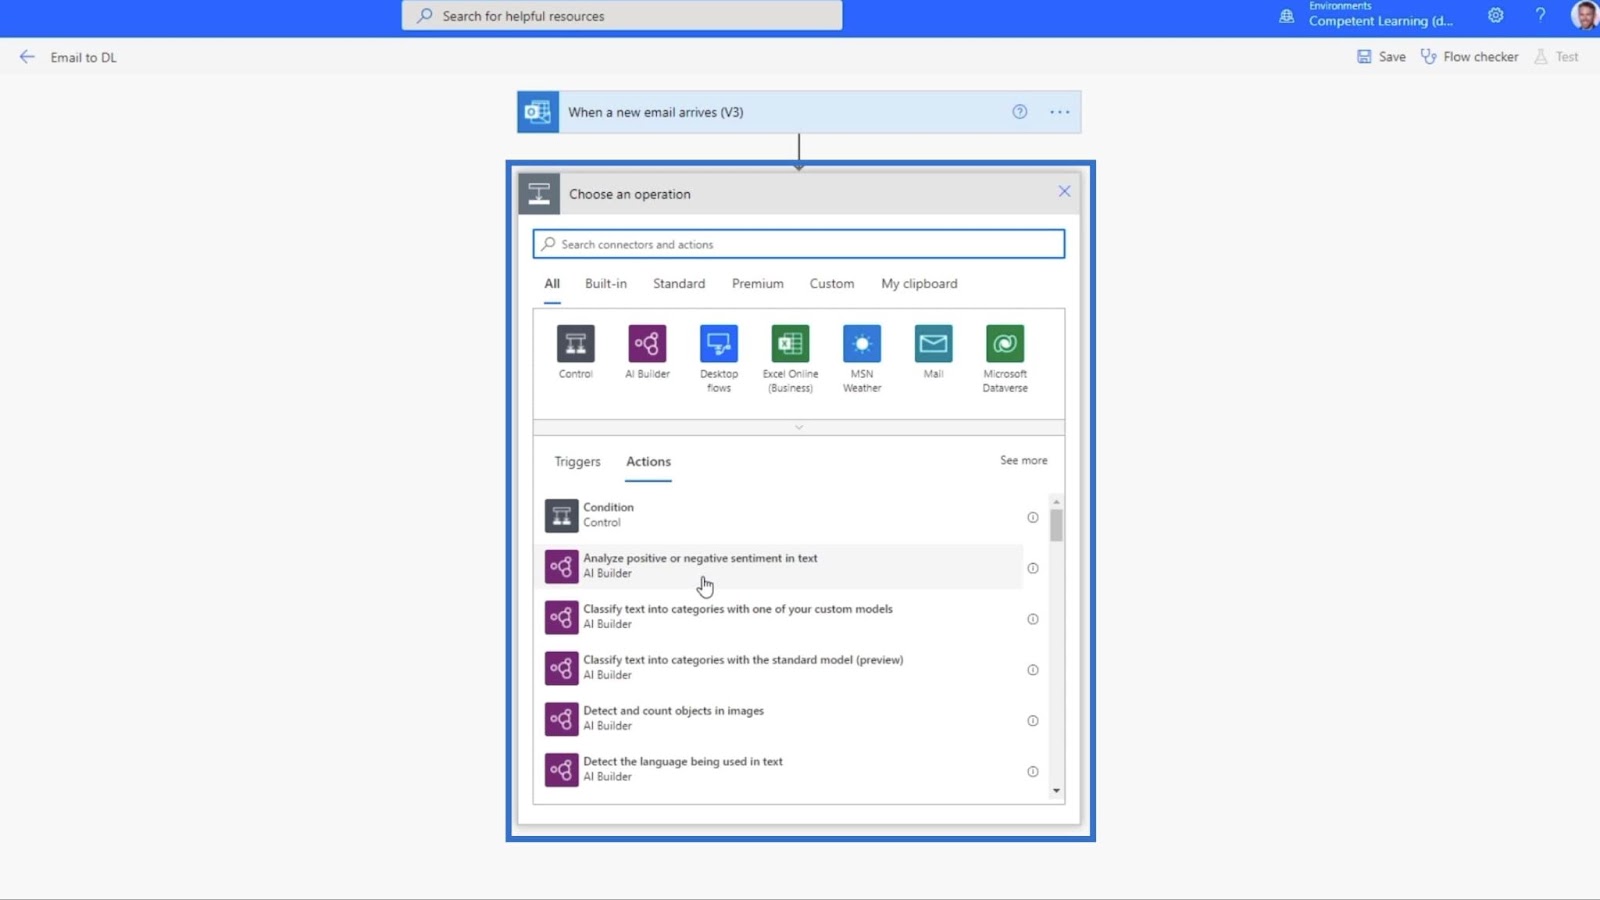Close the Choose an operation panel
The width and height of the screenshot is (1600, 900).
1064,191
